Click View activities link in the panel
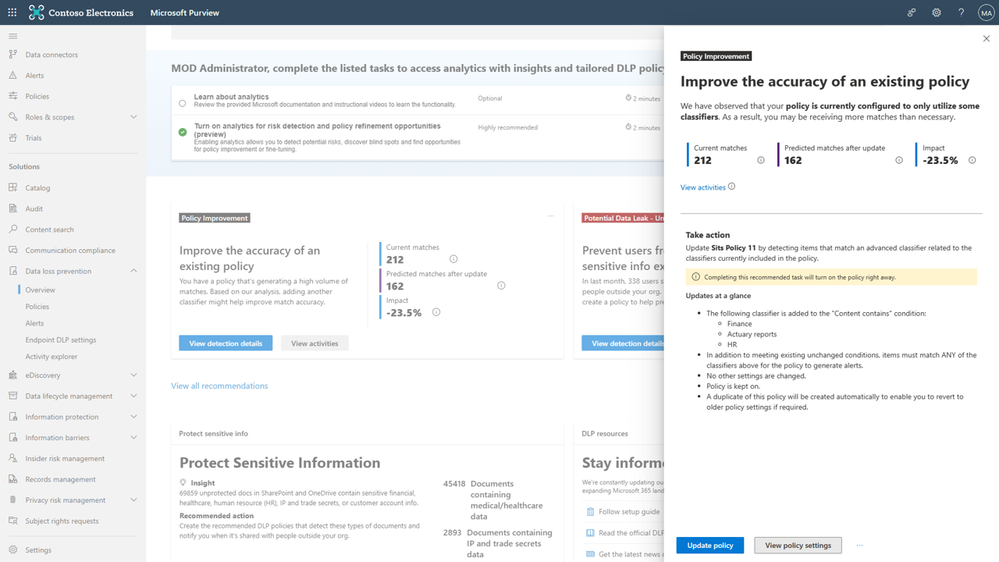Viewport: 999px width, 562px height. click(703, 187)
